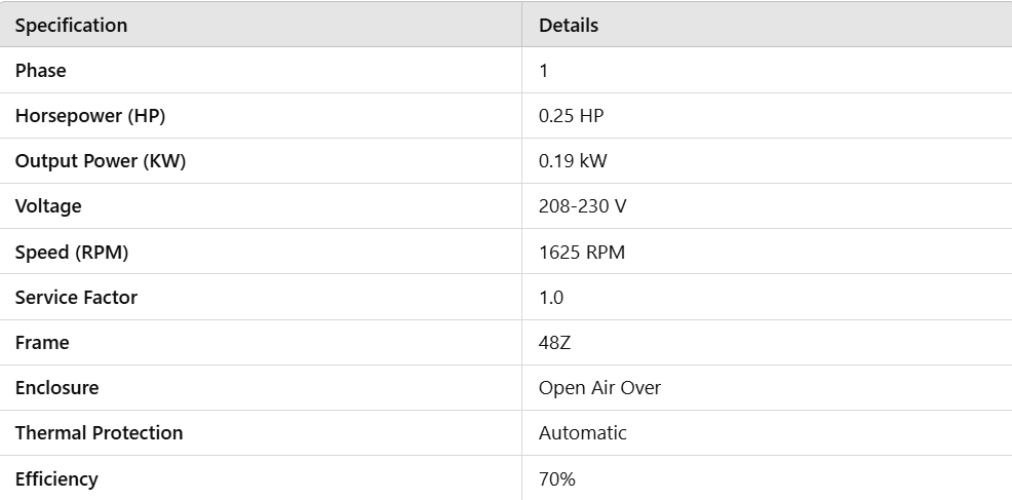Select the 1.0 service factor value
This screenshot has height=500, width=1012.
coord(549,298)
